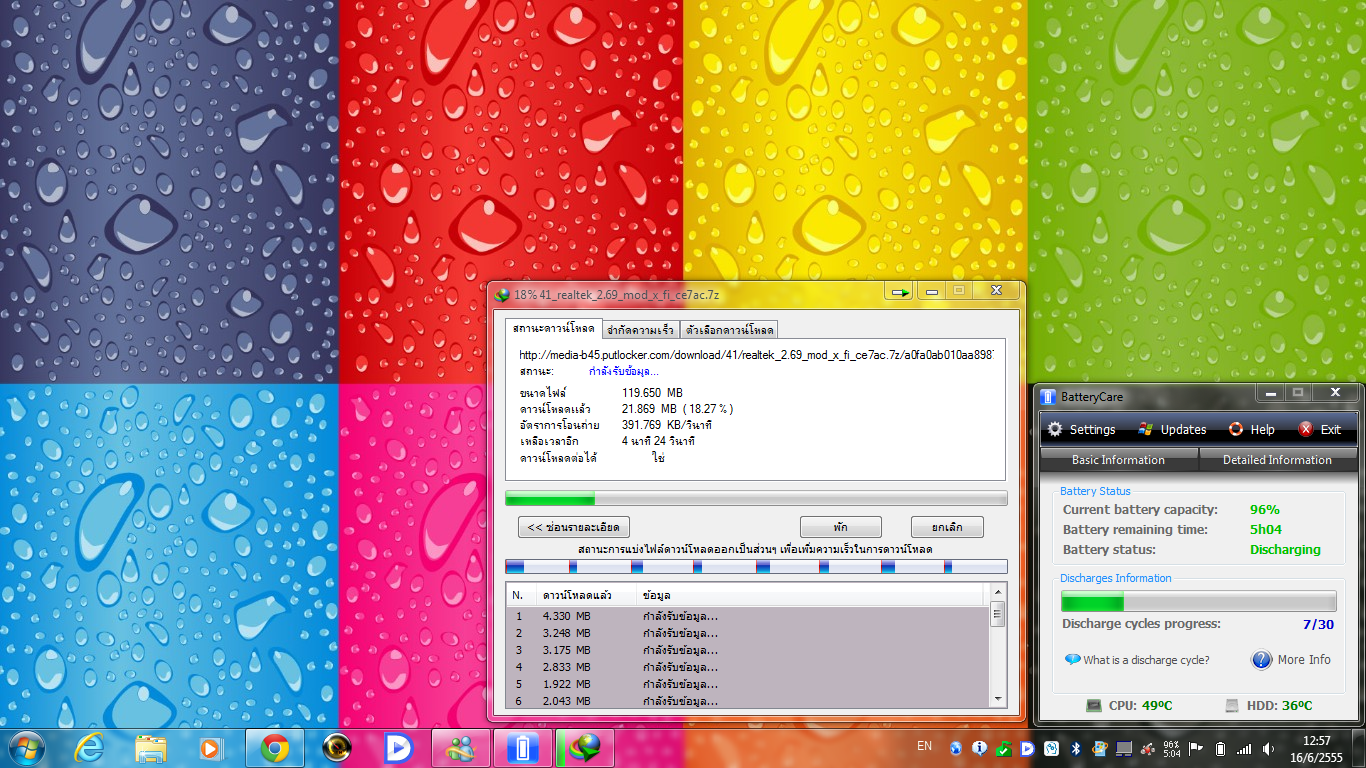1366x768 pixels.
Task: Open BatteryCare Help menu
Action: click(1252, 429)
